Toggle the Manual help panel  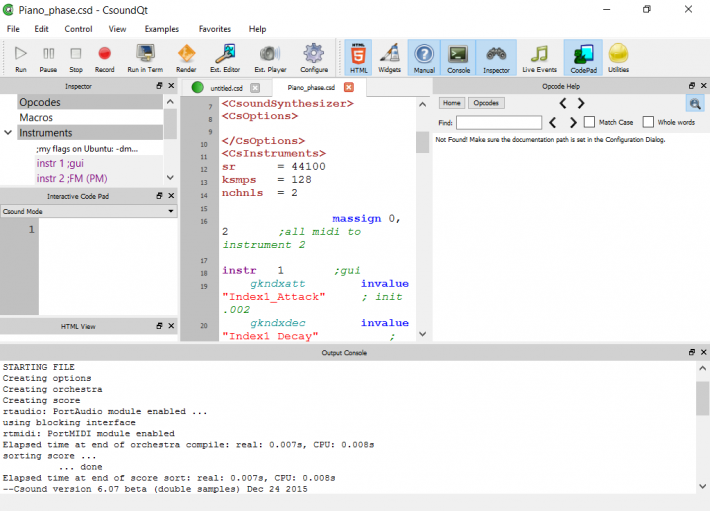point(424,58)
